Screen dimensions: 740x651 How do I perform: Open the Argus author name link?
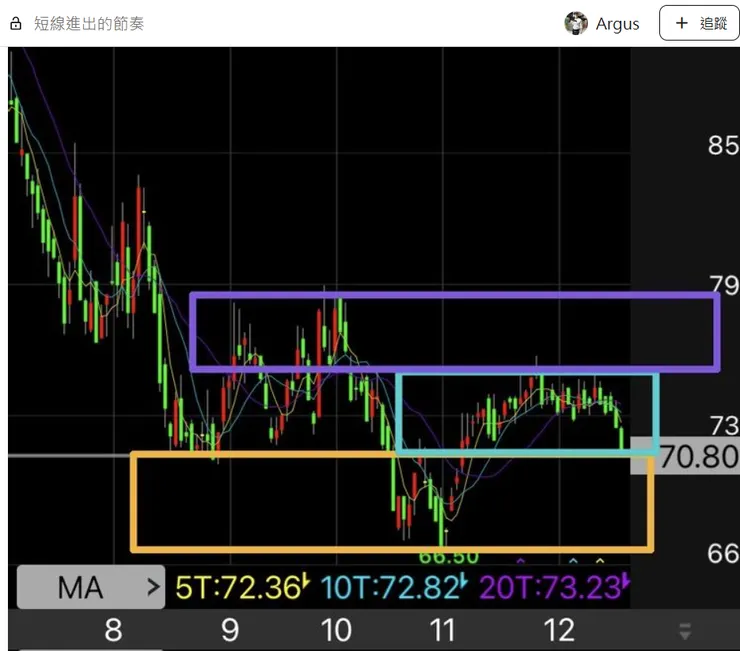617,24
